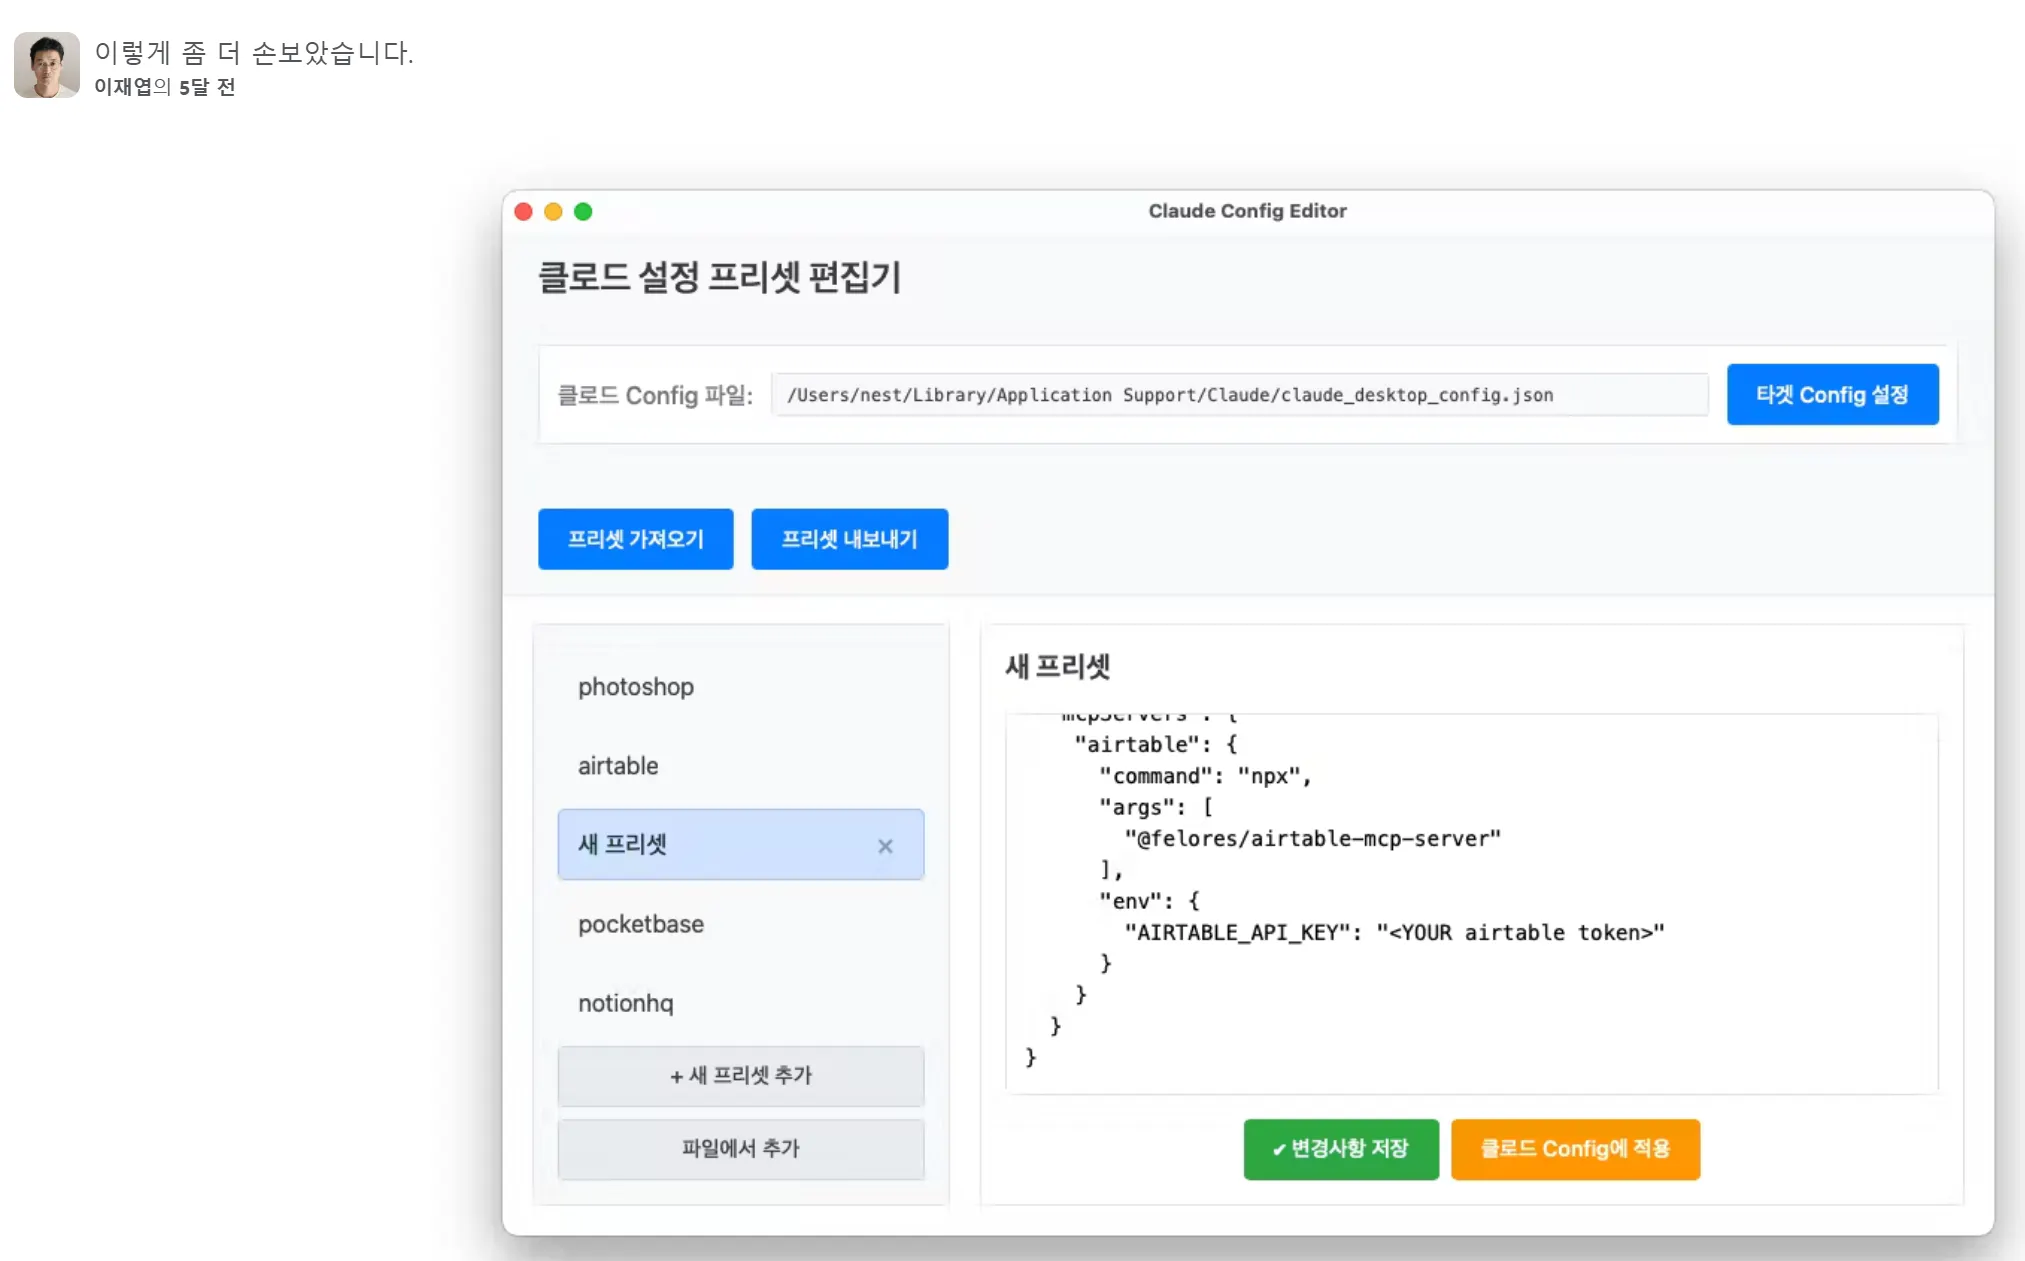Click the 새 프리셋 heading above editor

click(x=1058, y=667)
